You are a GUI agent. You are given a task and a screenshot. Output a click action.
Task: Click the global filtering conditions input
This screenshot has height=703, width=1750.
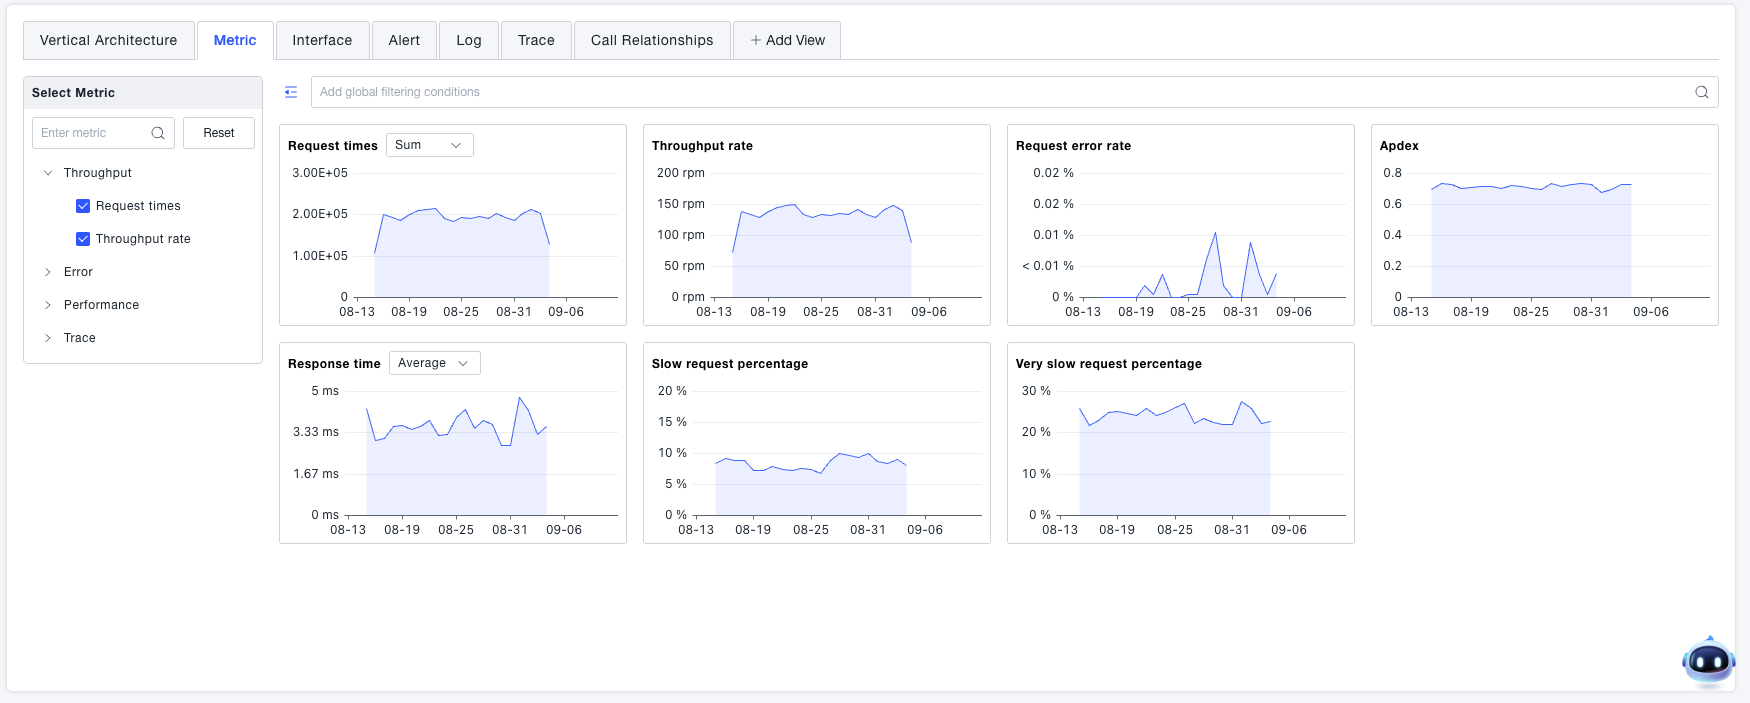[x=1000, y=92]
